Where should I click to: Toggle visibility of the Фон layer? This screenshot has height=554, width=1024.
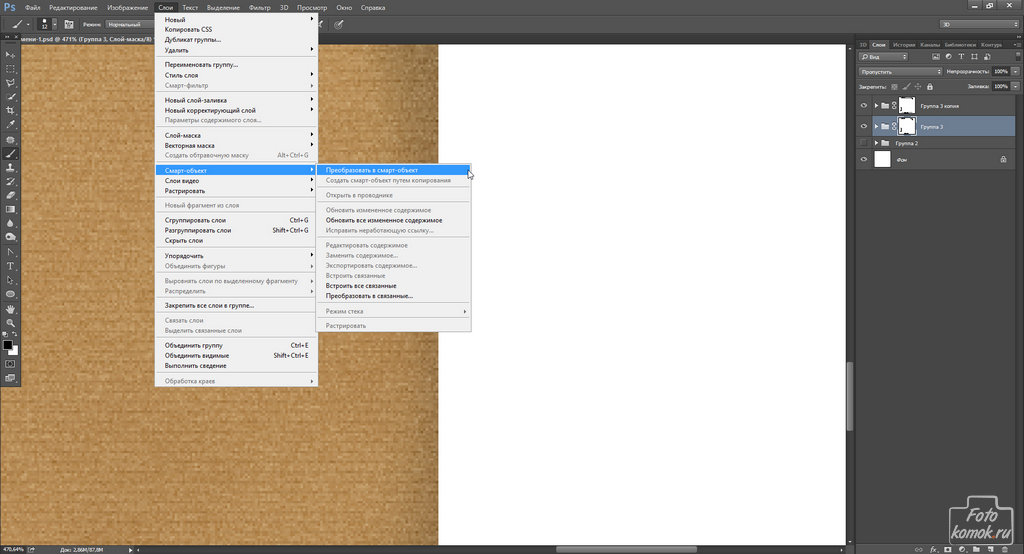(x=864, y=159)
